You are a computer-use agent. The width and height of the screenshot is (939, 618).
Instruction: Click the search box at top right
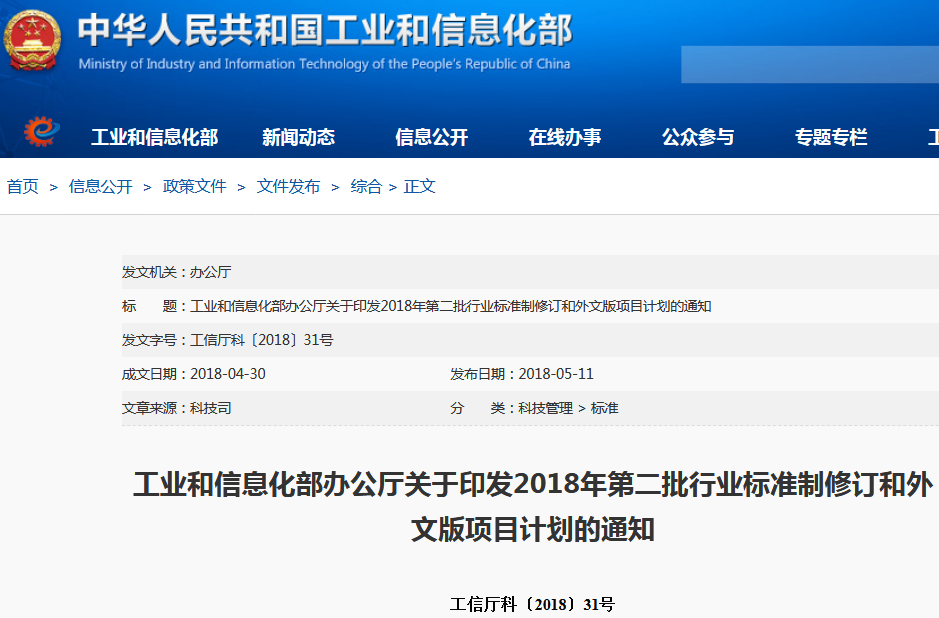(x=810, y=64)
